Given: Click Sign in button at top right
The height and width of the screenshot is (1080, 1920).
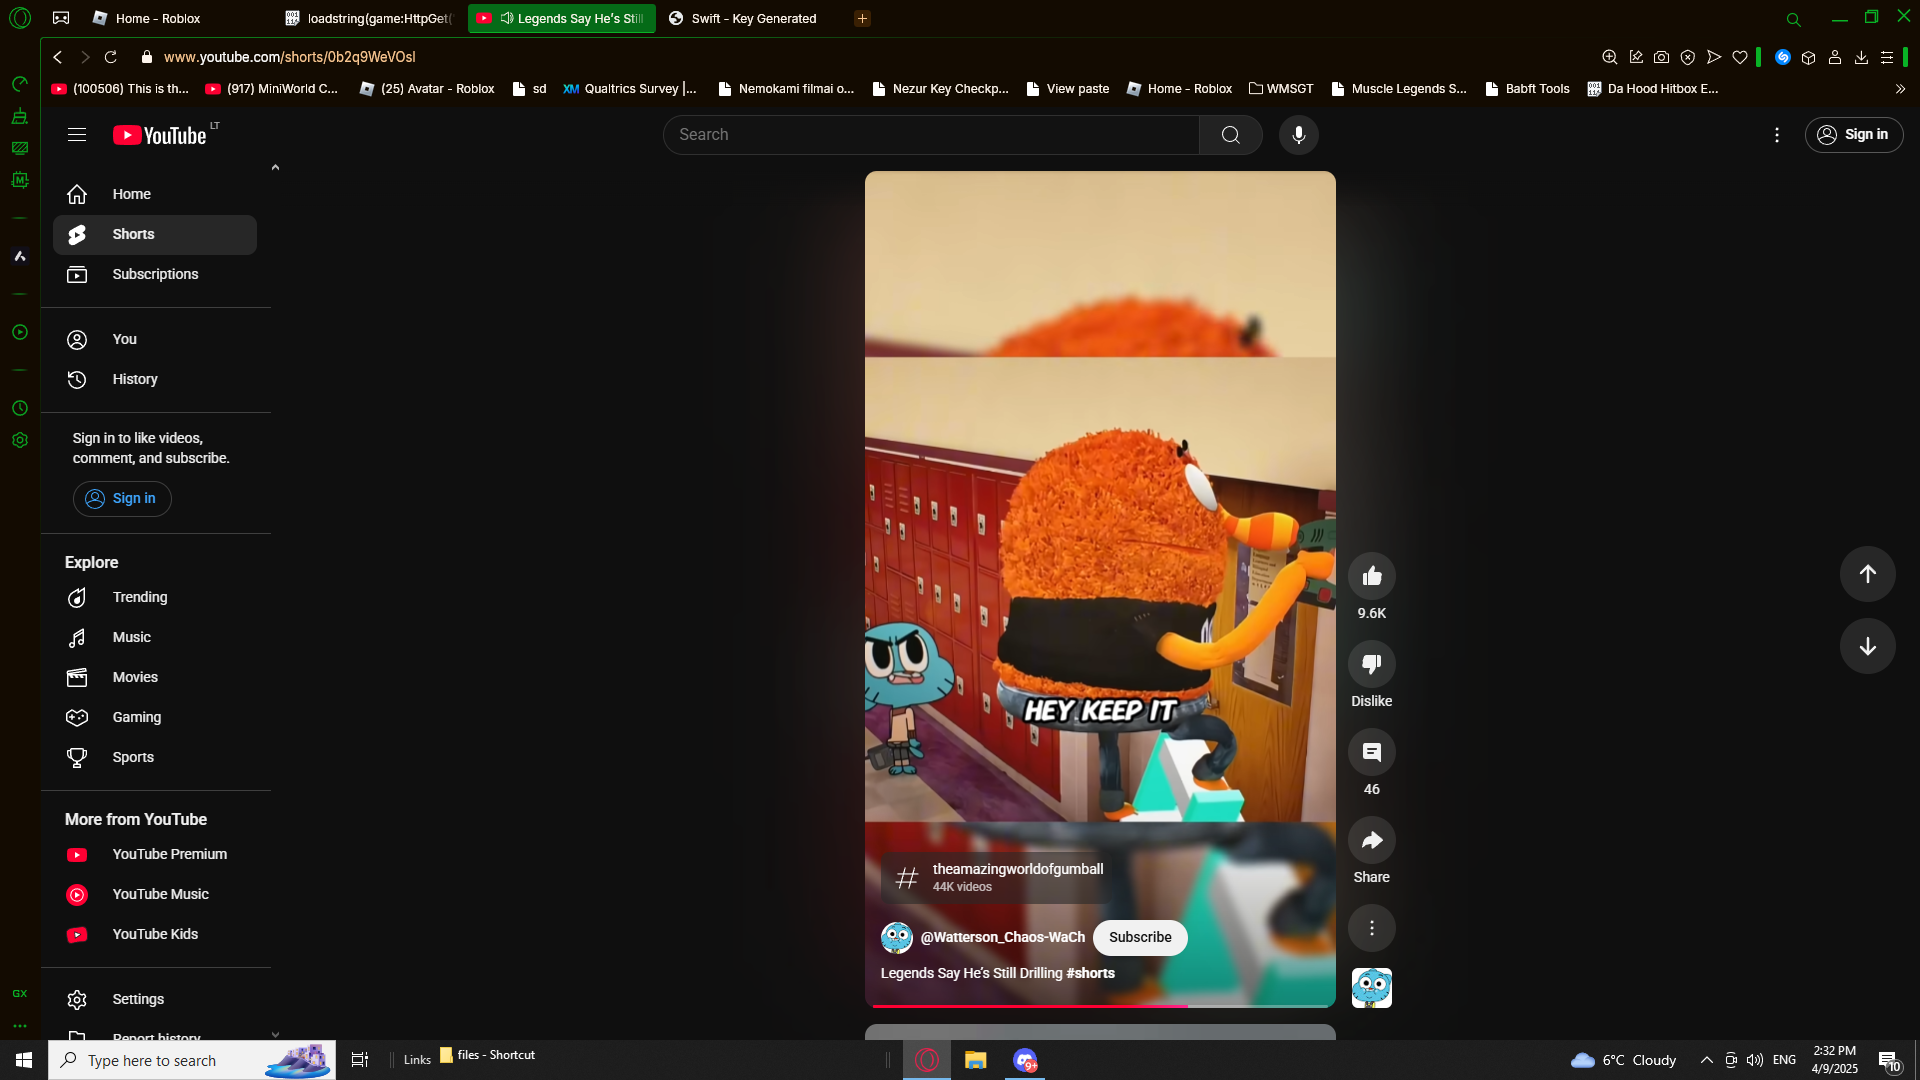Looking at the screenshot, I should 1853,135.
